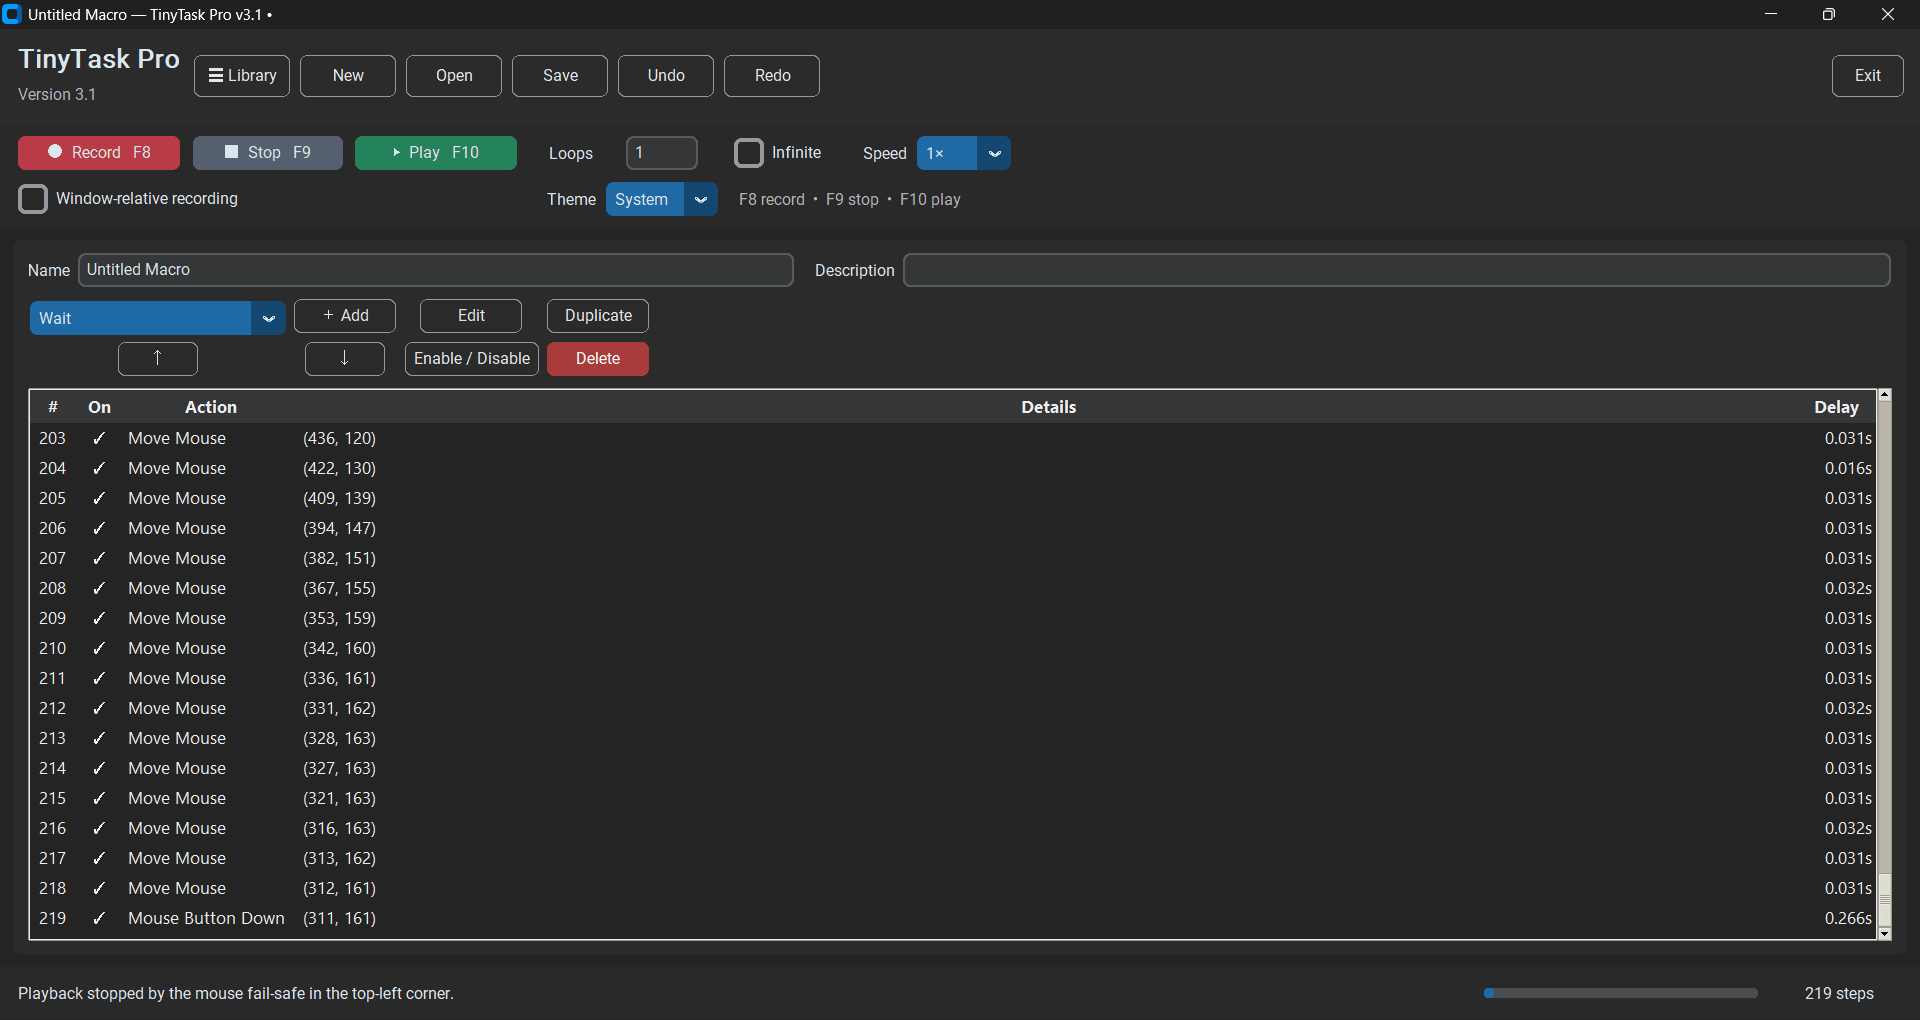Click the Description field
1920x1020 pixels.
pos(1397,270)
